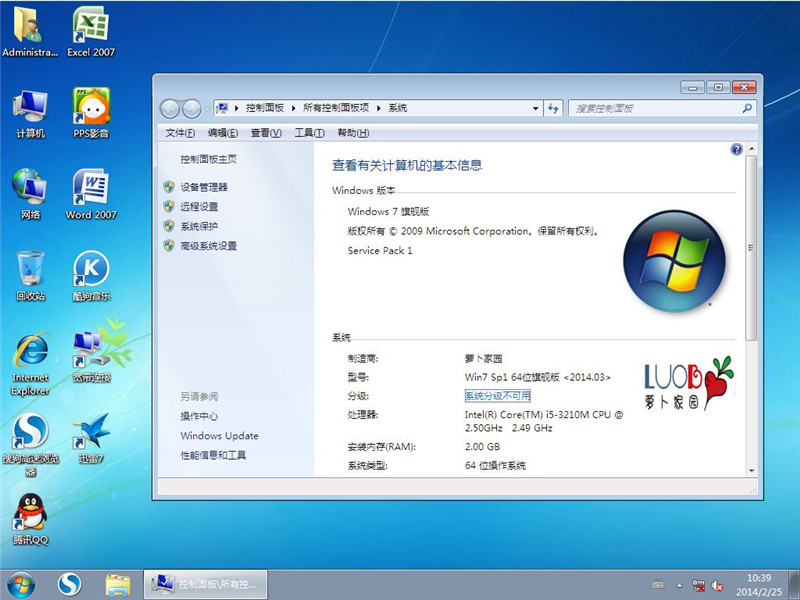Open the 帮助(H) menu
800x600 pixels.
click(x=353, y=133)
